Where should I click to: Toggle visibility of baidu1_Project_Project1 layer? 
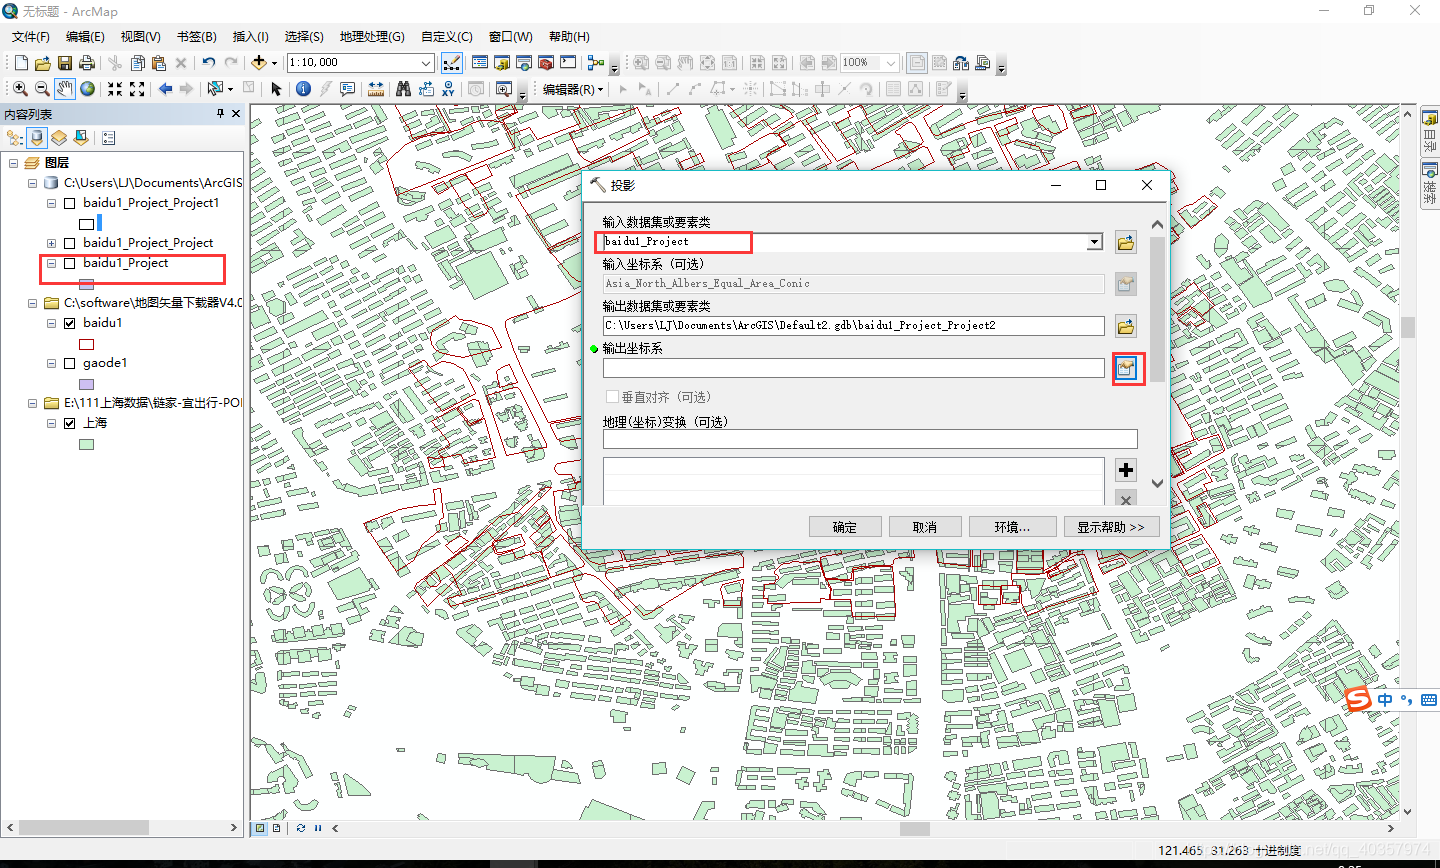pyautogui.click(x=70, y=203)
